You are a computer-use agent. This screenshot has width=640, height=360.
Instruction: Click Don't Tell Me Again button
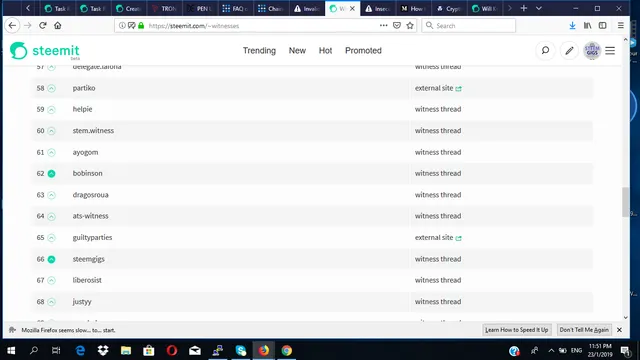click(x=584, y=330)
